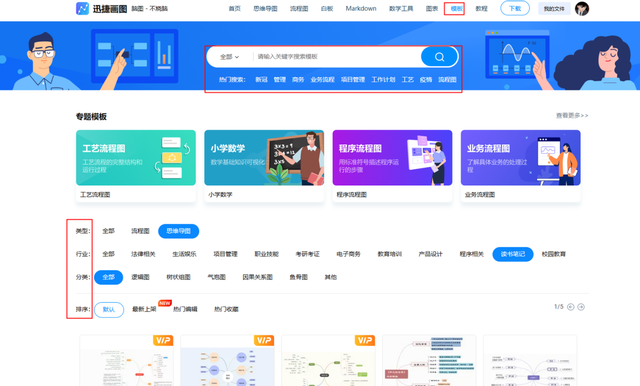Select the 校园教育 industry filter
640x386 pixels.
click(x=554, y=254)
